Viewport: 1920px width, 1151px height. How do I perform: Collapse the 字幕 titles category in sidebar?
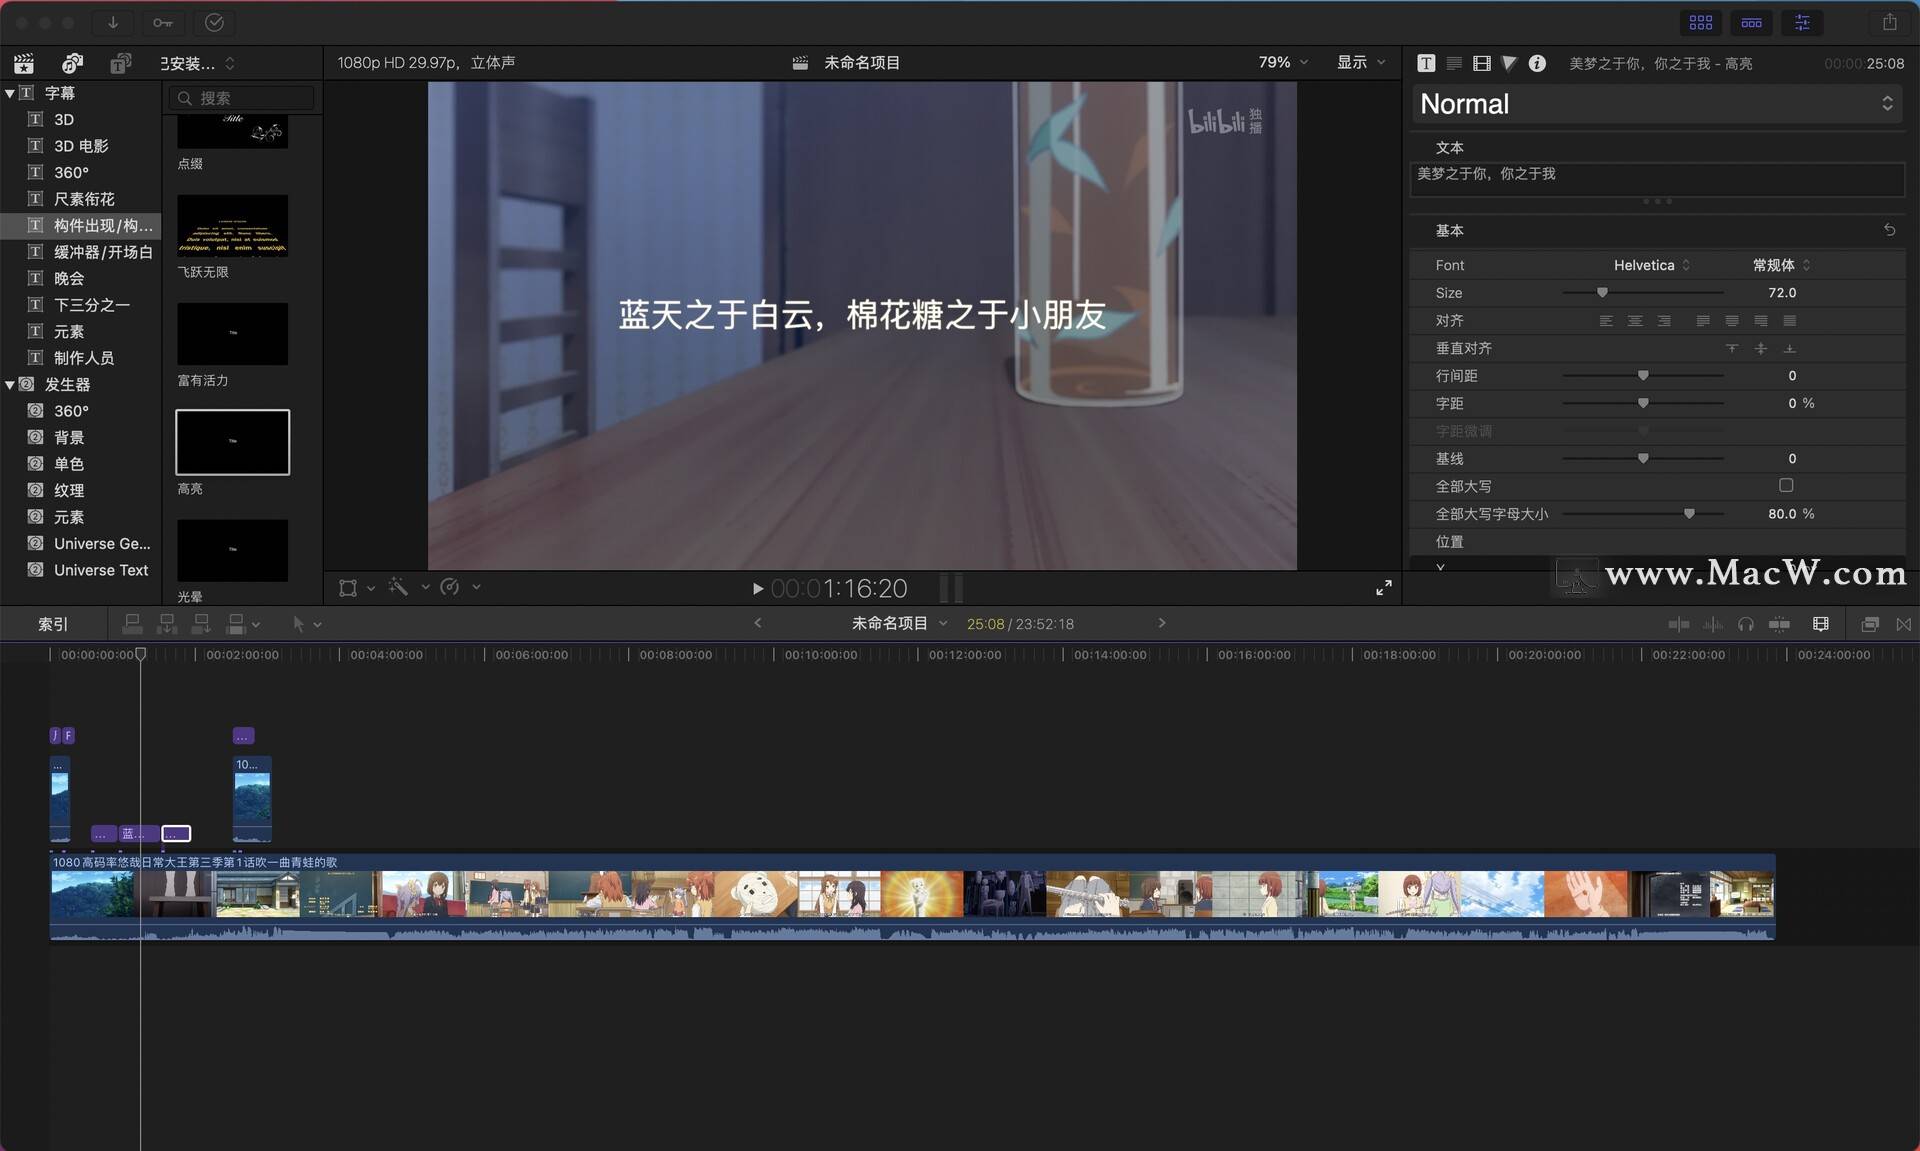10,92
